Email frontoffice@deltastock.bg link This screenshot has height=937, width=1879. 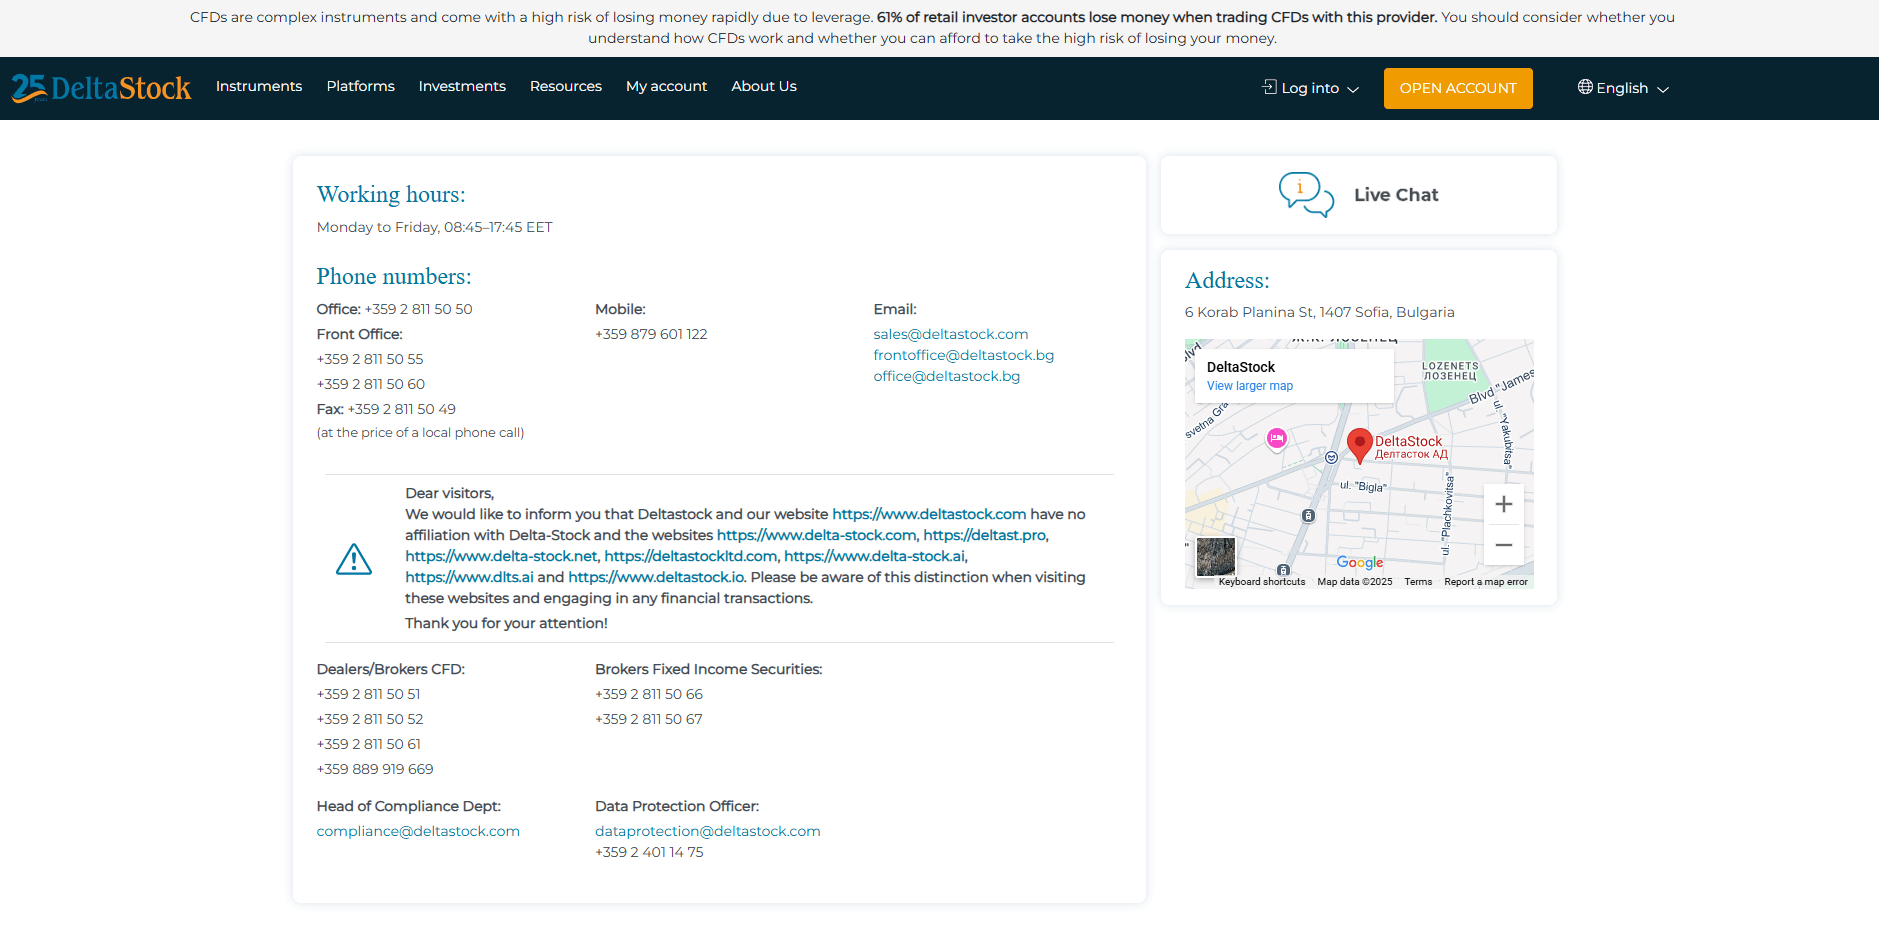point(964,355)
